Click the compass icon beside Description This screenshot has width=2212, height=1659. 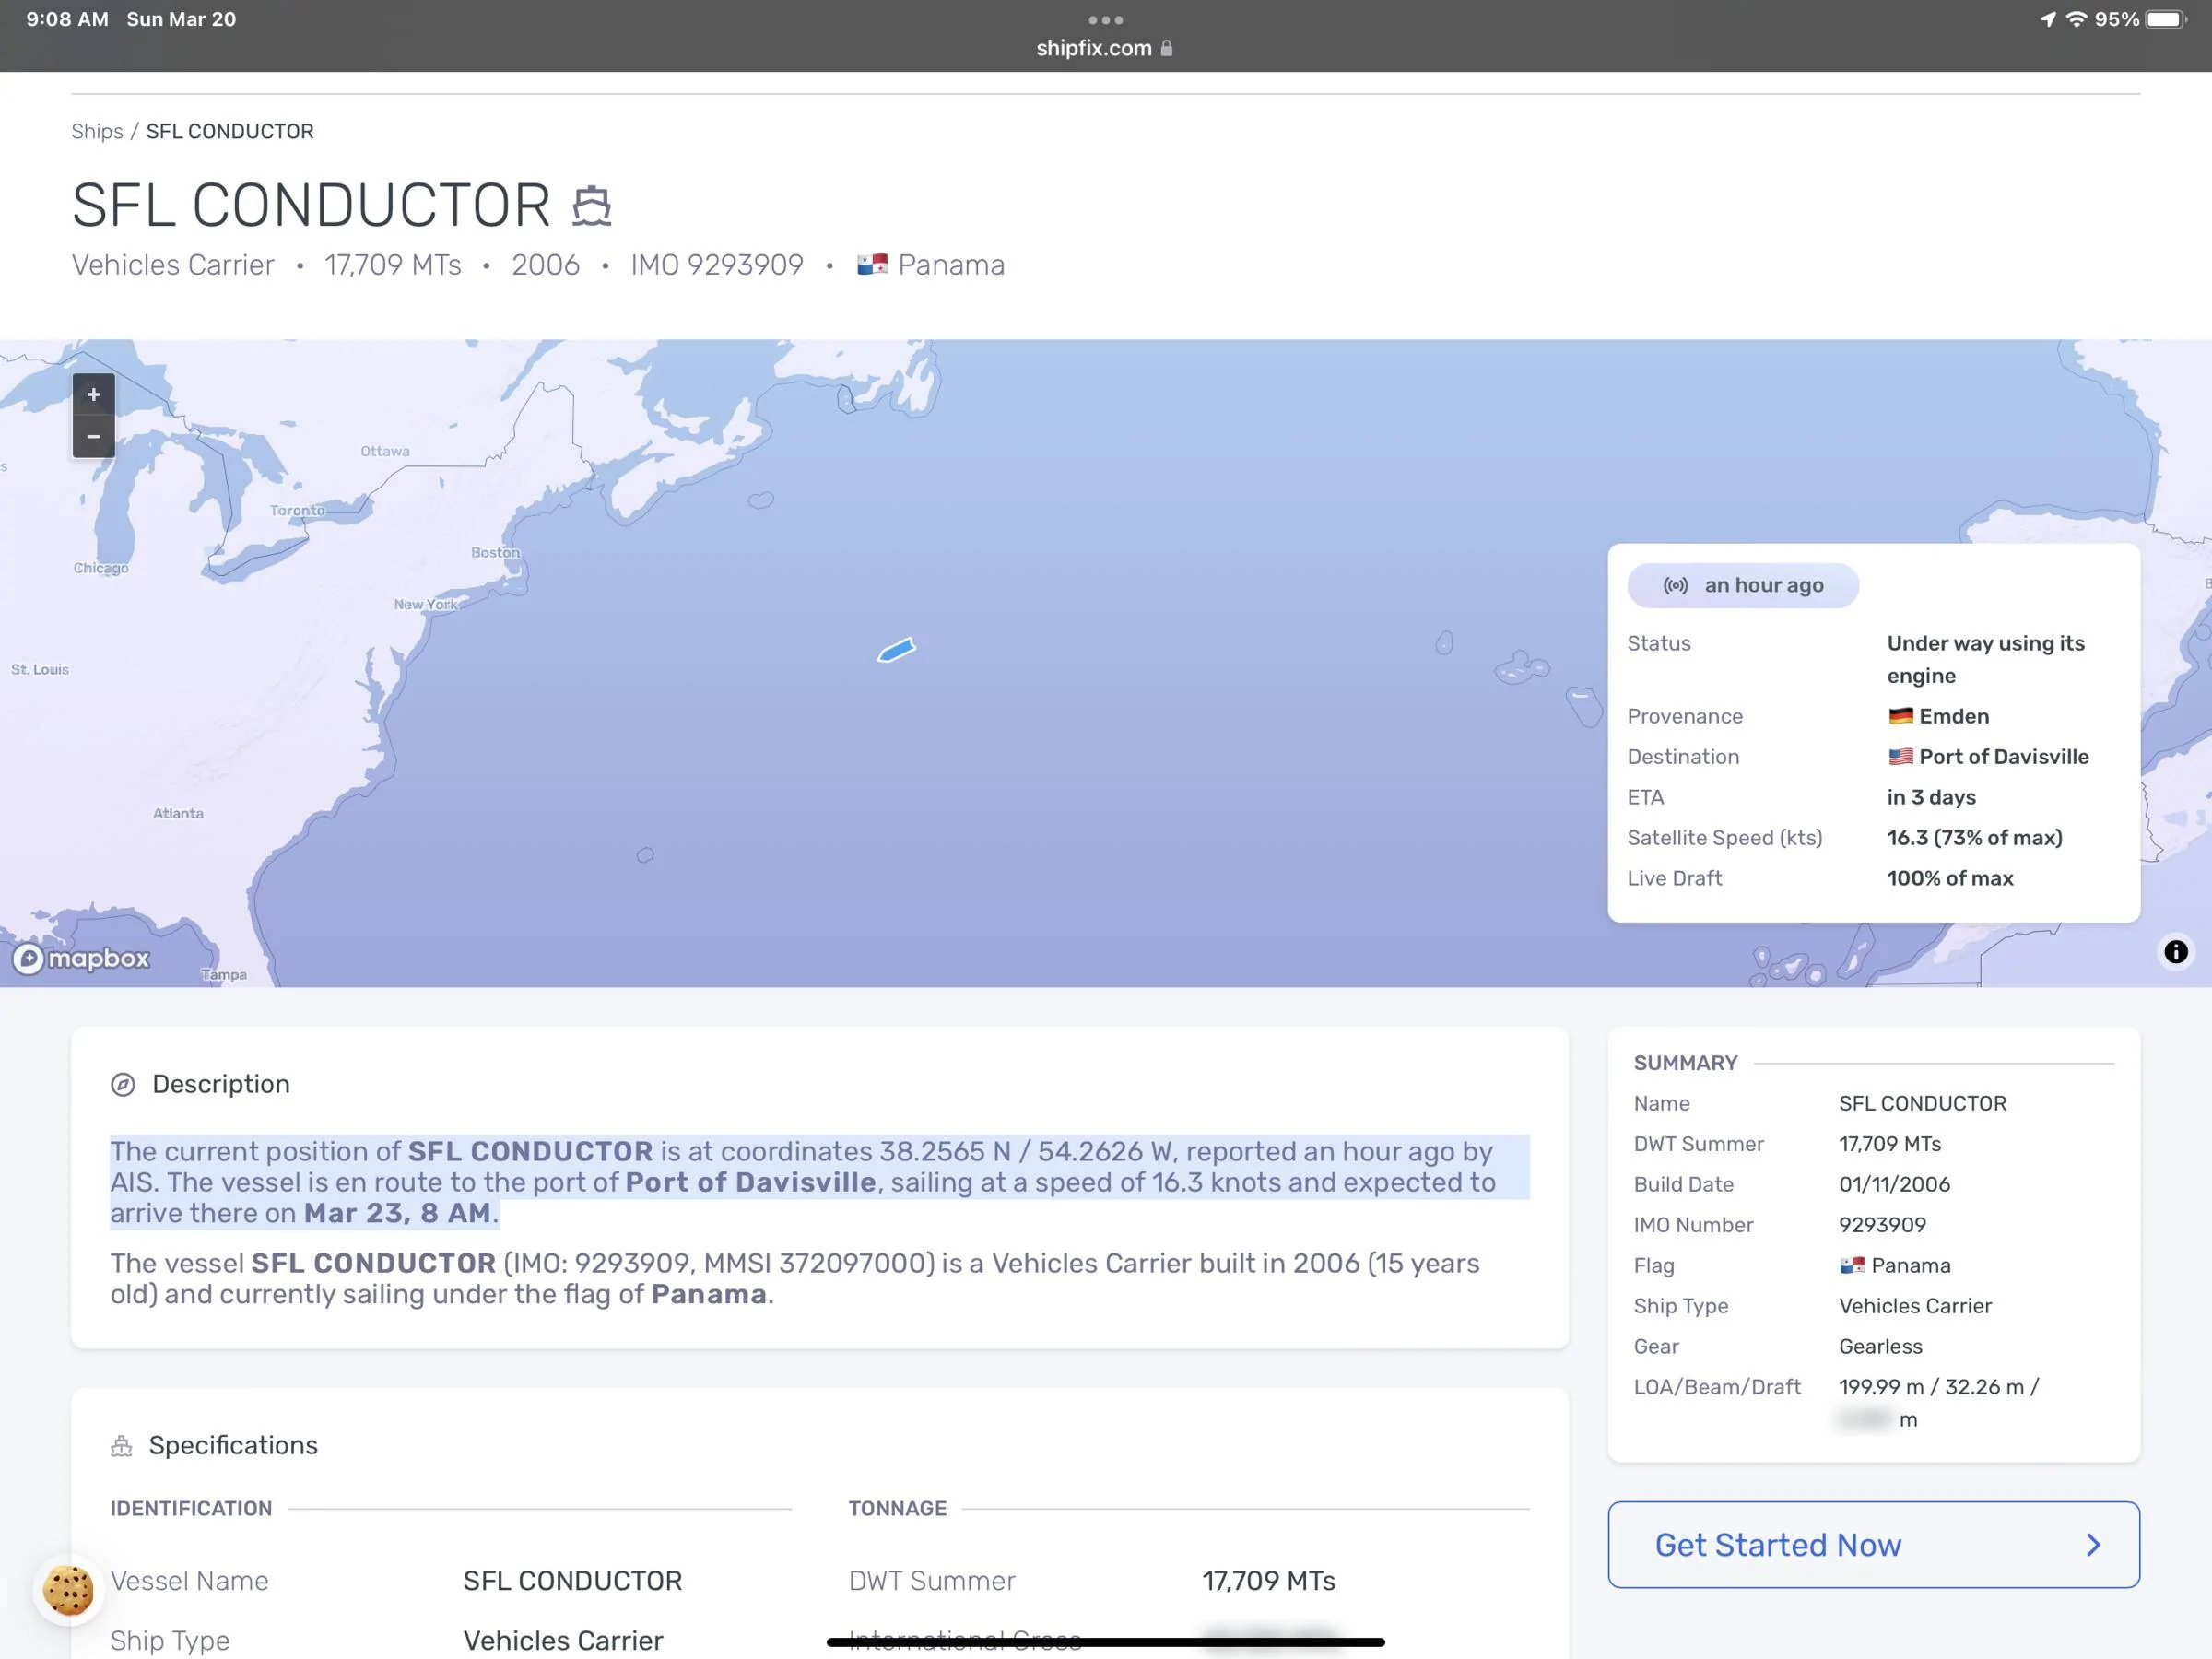pos(123,1085)
